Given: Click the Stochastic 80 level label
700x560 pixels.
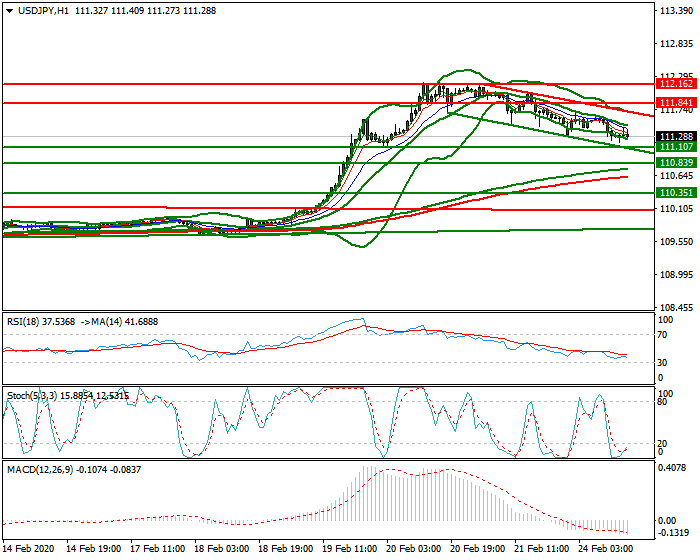Looking at the screenshot, I should (x=662, y=402).
